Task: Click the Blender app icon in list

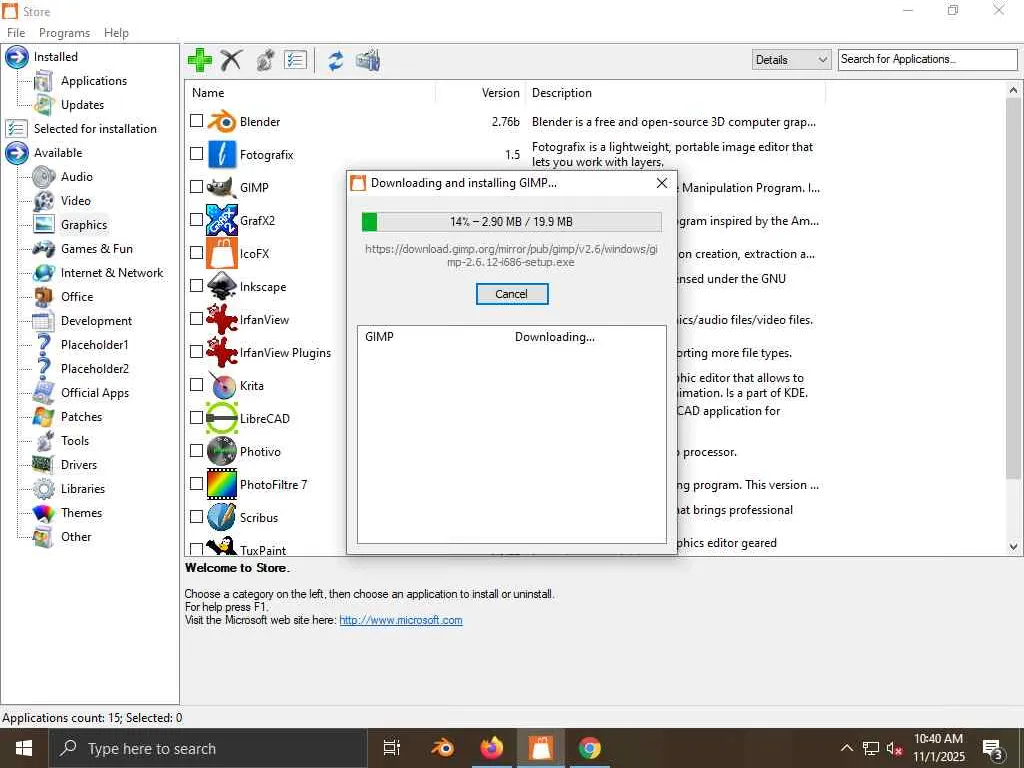Action: 222,121
